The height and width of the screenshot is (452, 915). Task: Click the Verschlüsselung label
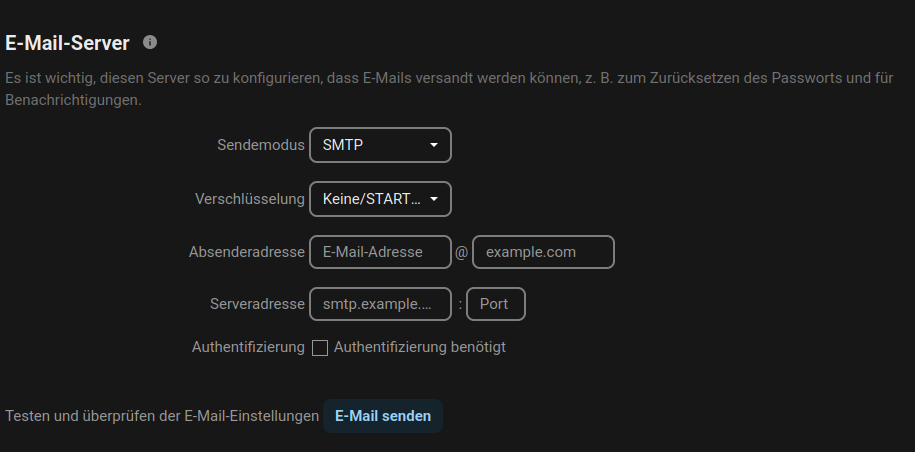tap(249, 199)
